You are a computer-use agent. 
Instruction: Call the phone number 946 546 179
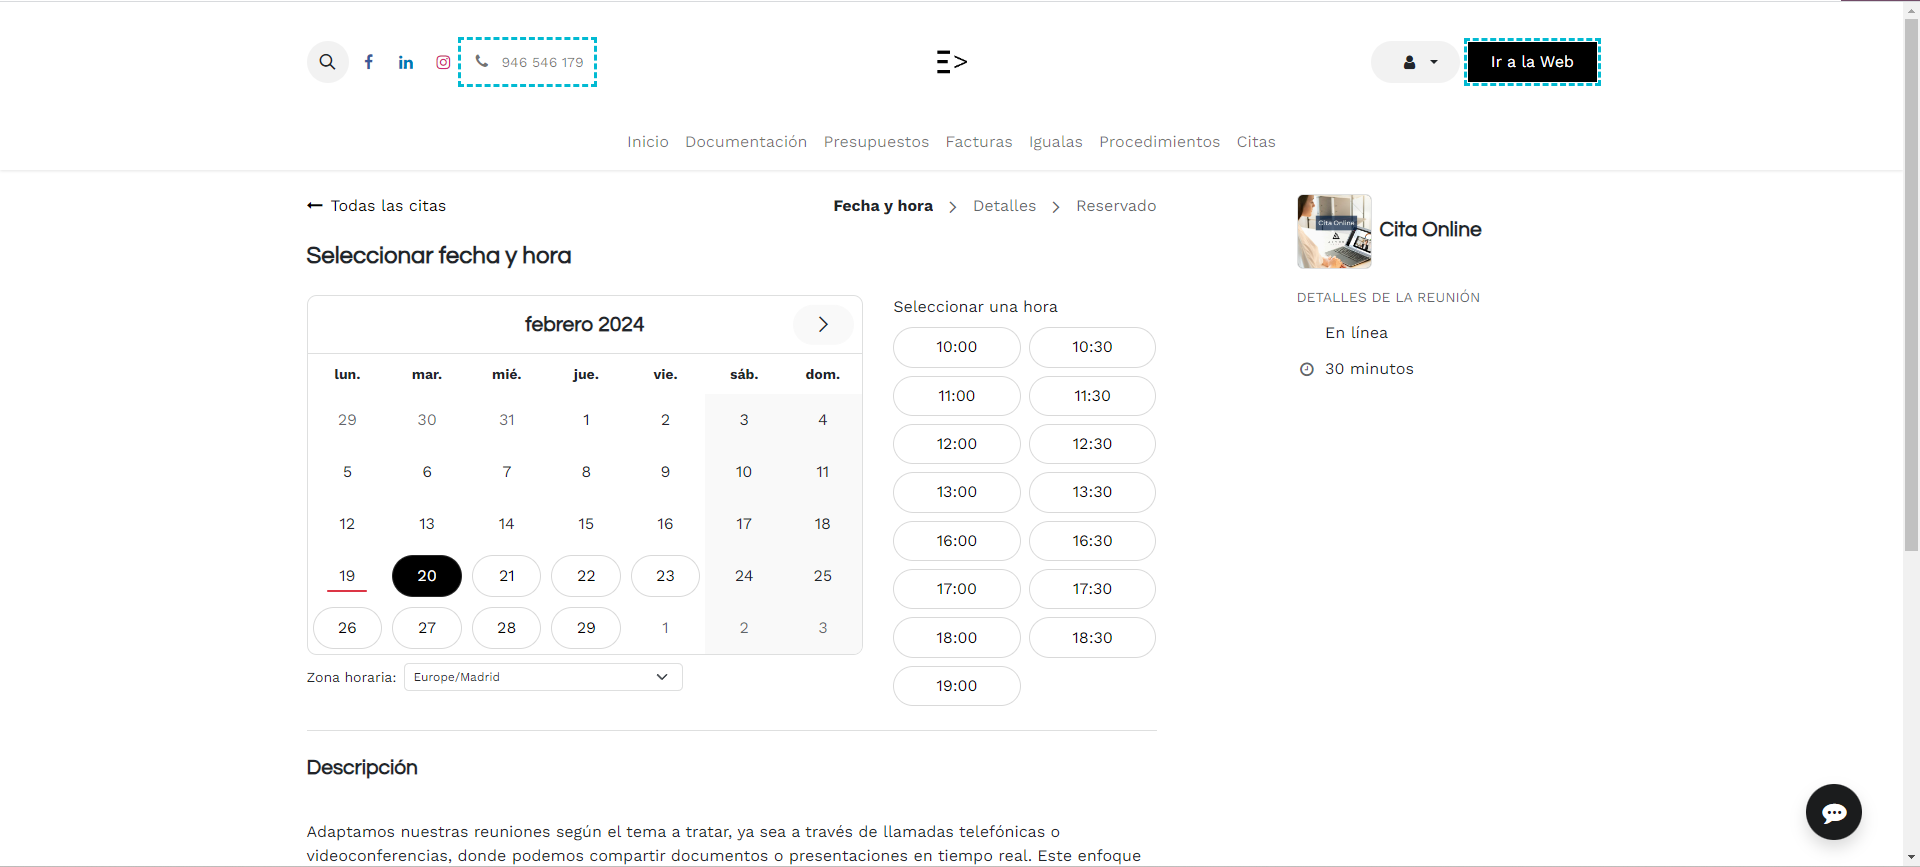528,62
